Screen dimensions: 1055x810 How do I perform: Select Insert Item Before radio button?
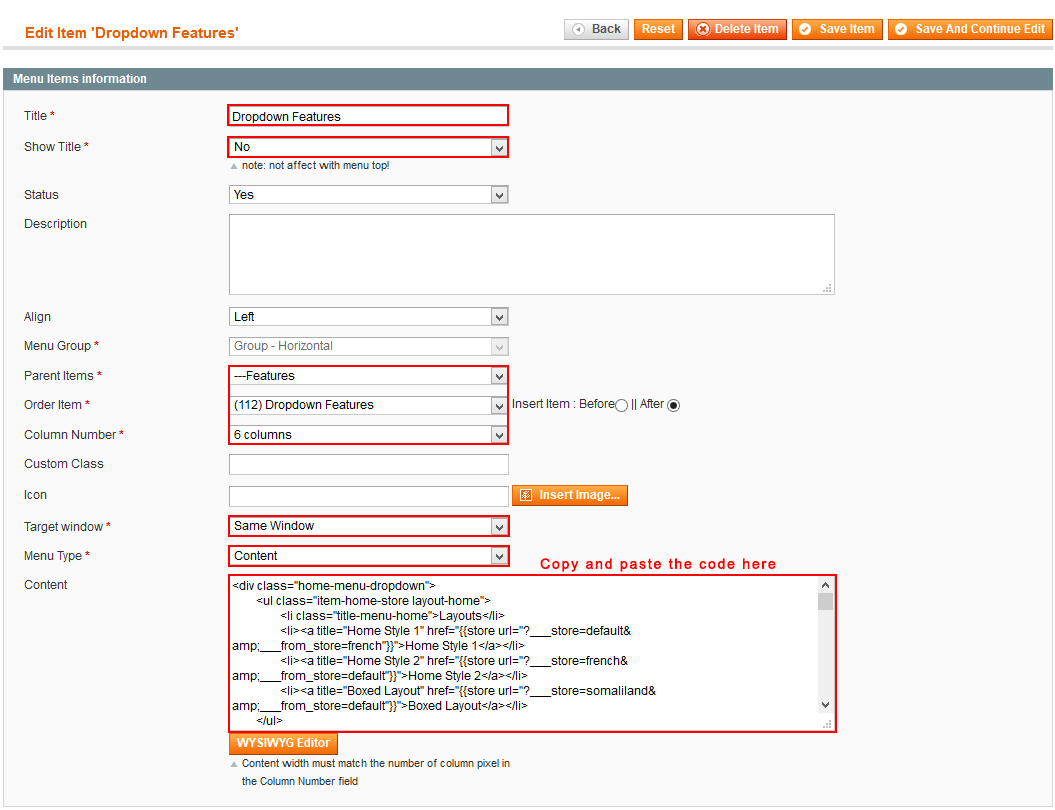pyautogui.click(x=622, y=405)
